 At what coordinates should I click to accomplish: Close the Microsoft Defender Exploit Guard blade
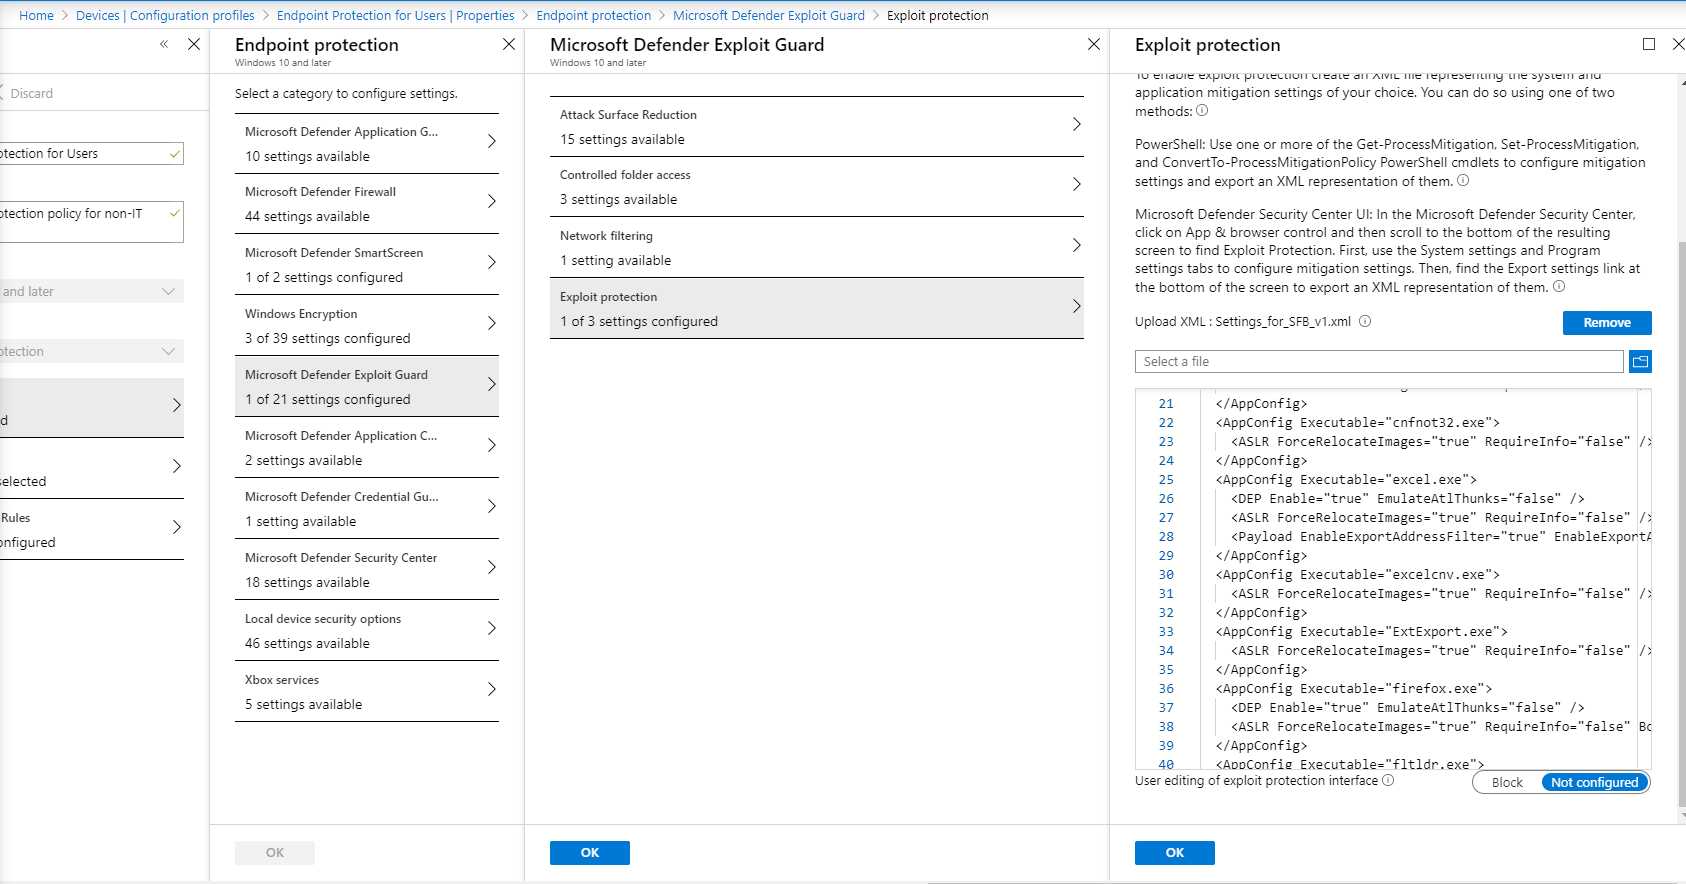(x=1094, y=44)
